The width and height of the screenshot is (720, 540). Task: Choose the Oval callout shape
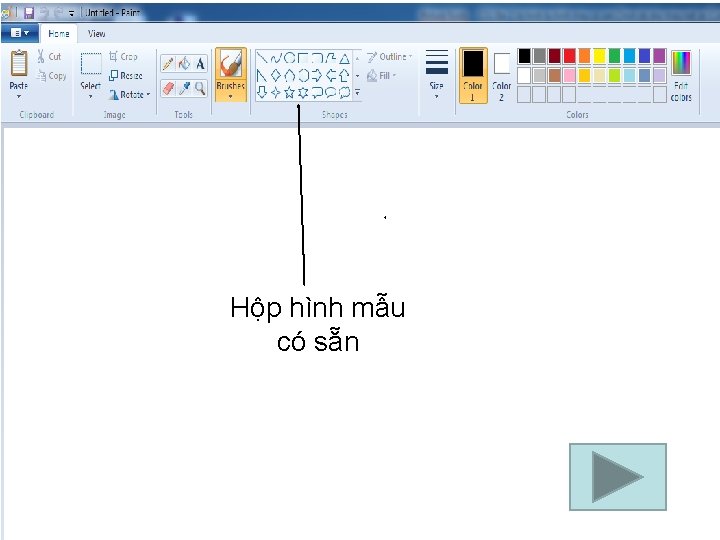click(331, 92)
